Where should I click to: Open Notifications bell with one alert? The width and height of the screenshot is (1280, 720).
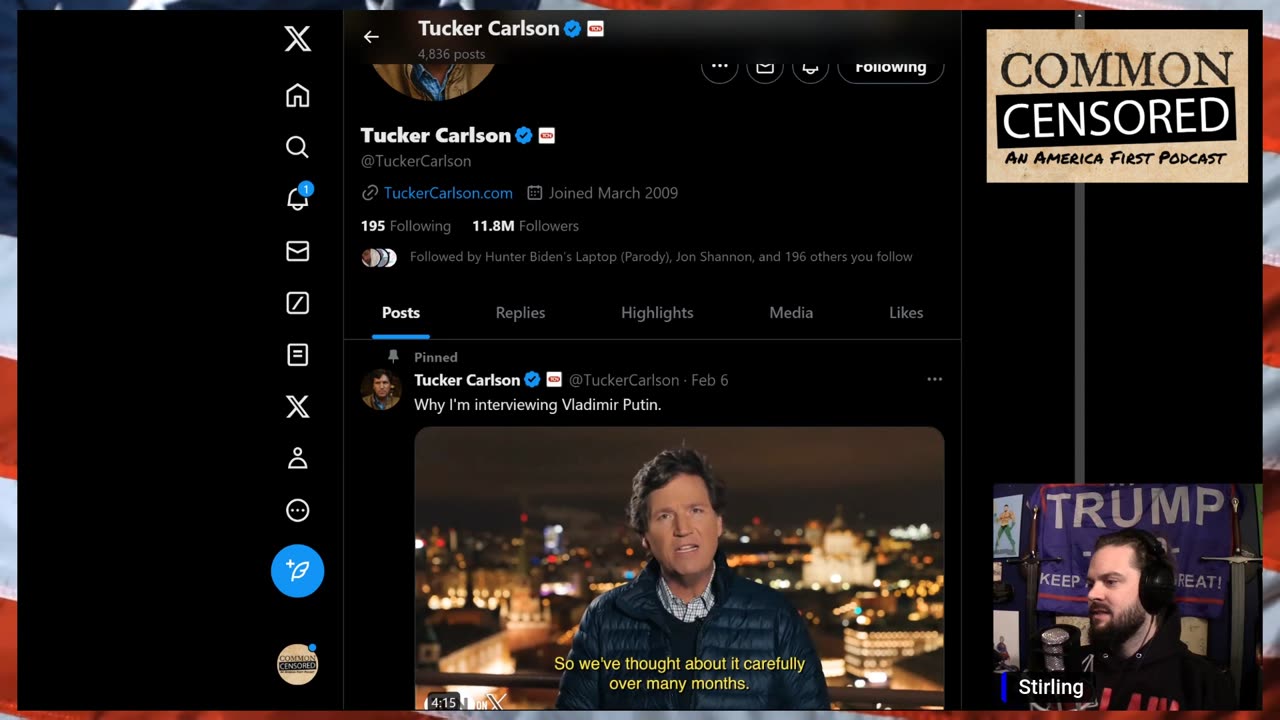click(298, 197)
